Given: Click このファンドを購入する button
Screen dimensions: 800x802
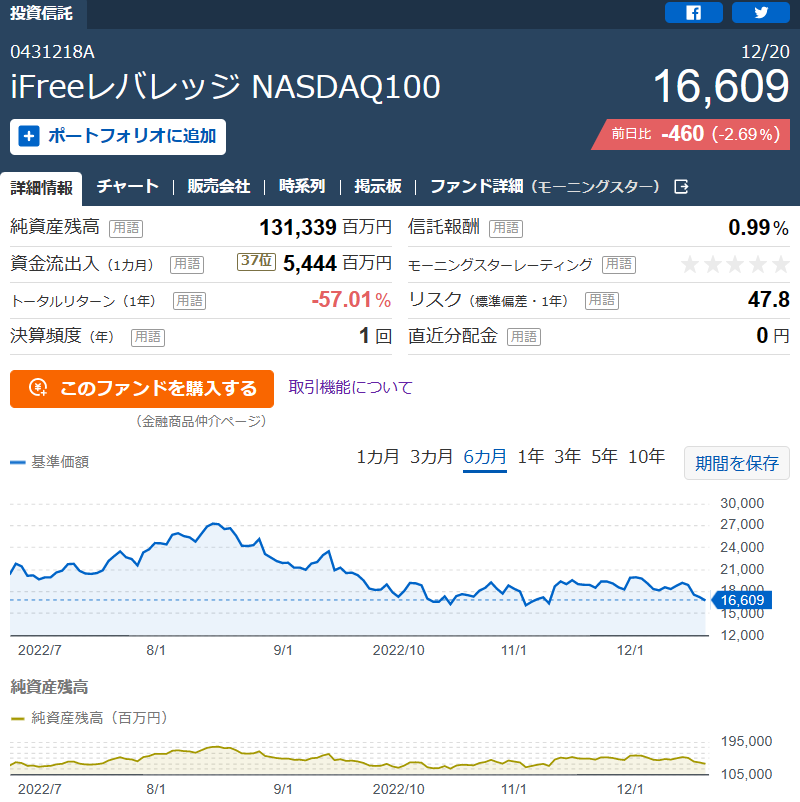Looking at the screenshot, I should (x=142, y=389).
